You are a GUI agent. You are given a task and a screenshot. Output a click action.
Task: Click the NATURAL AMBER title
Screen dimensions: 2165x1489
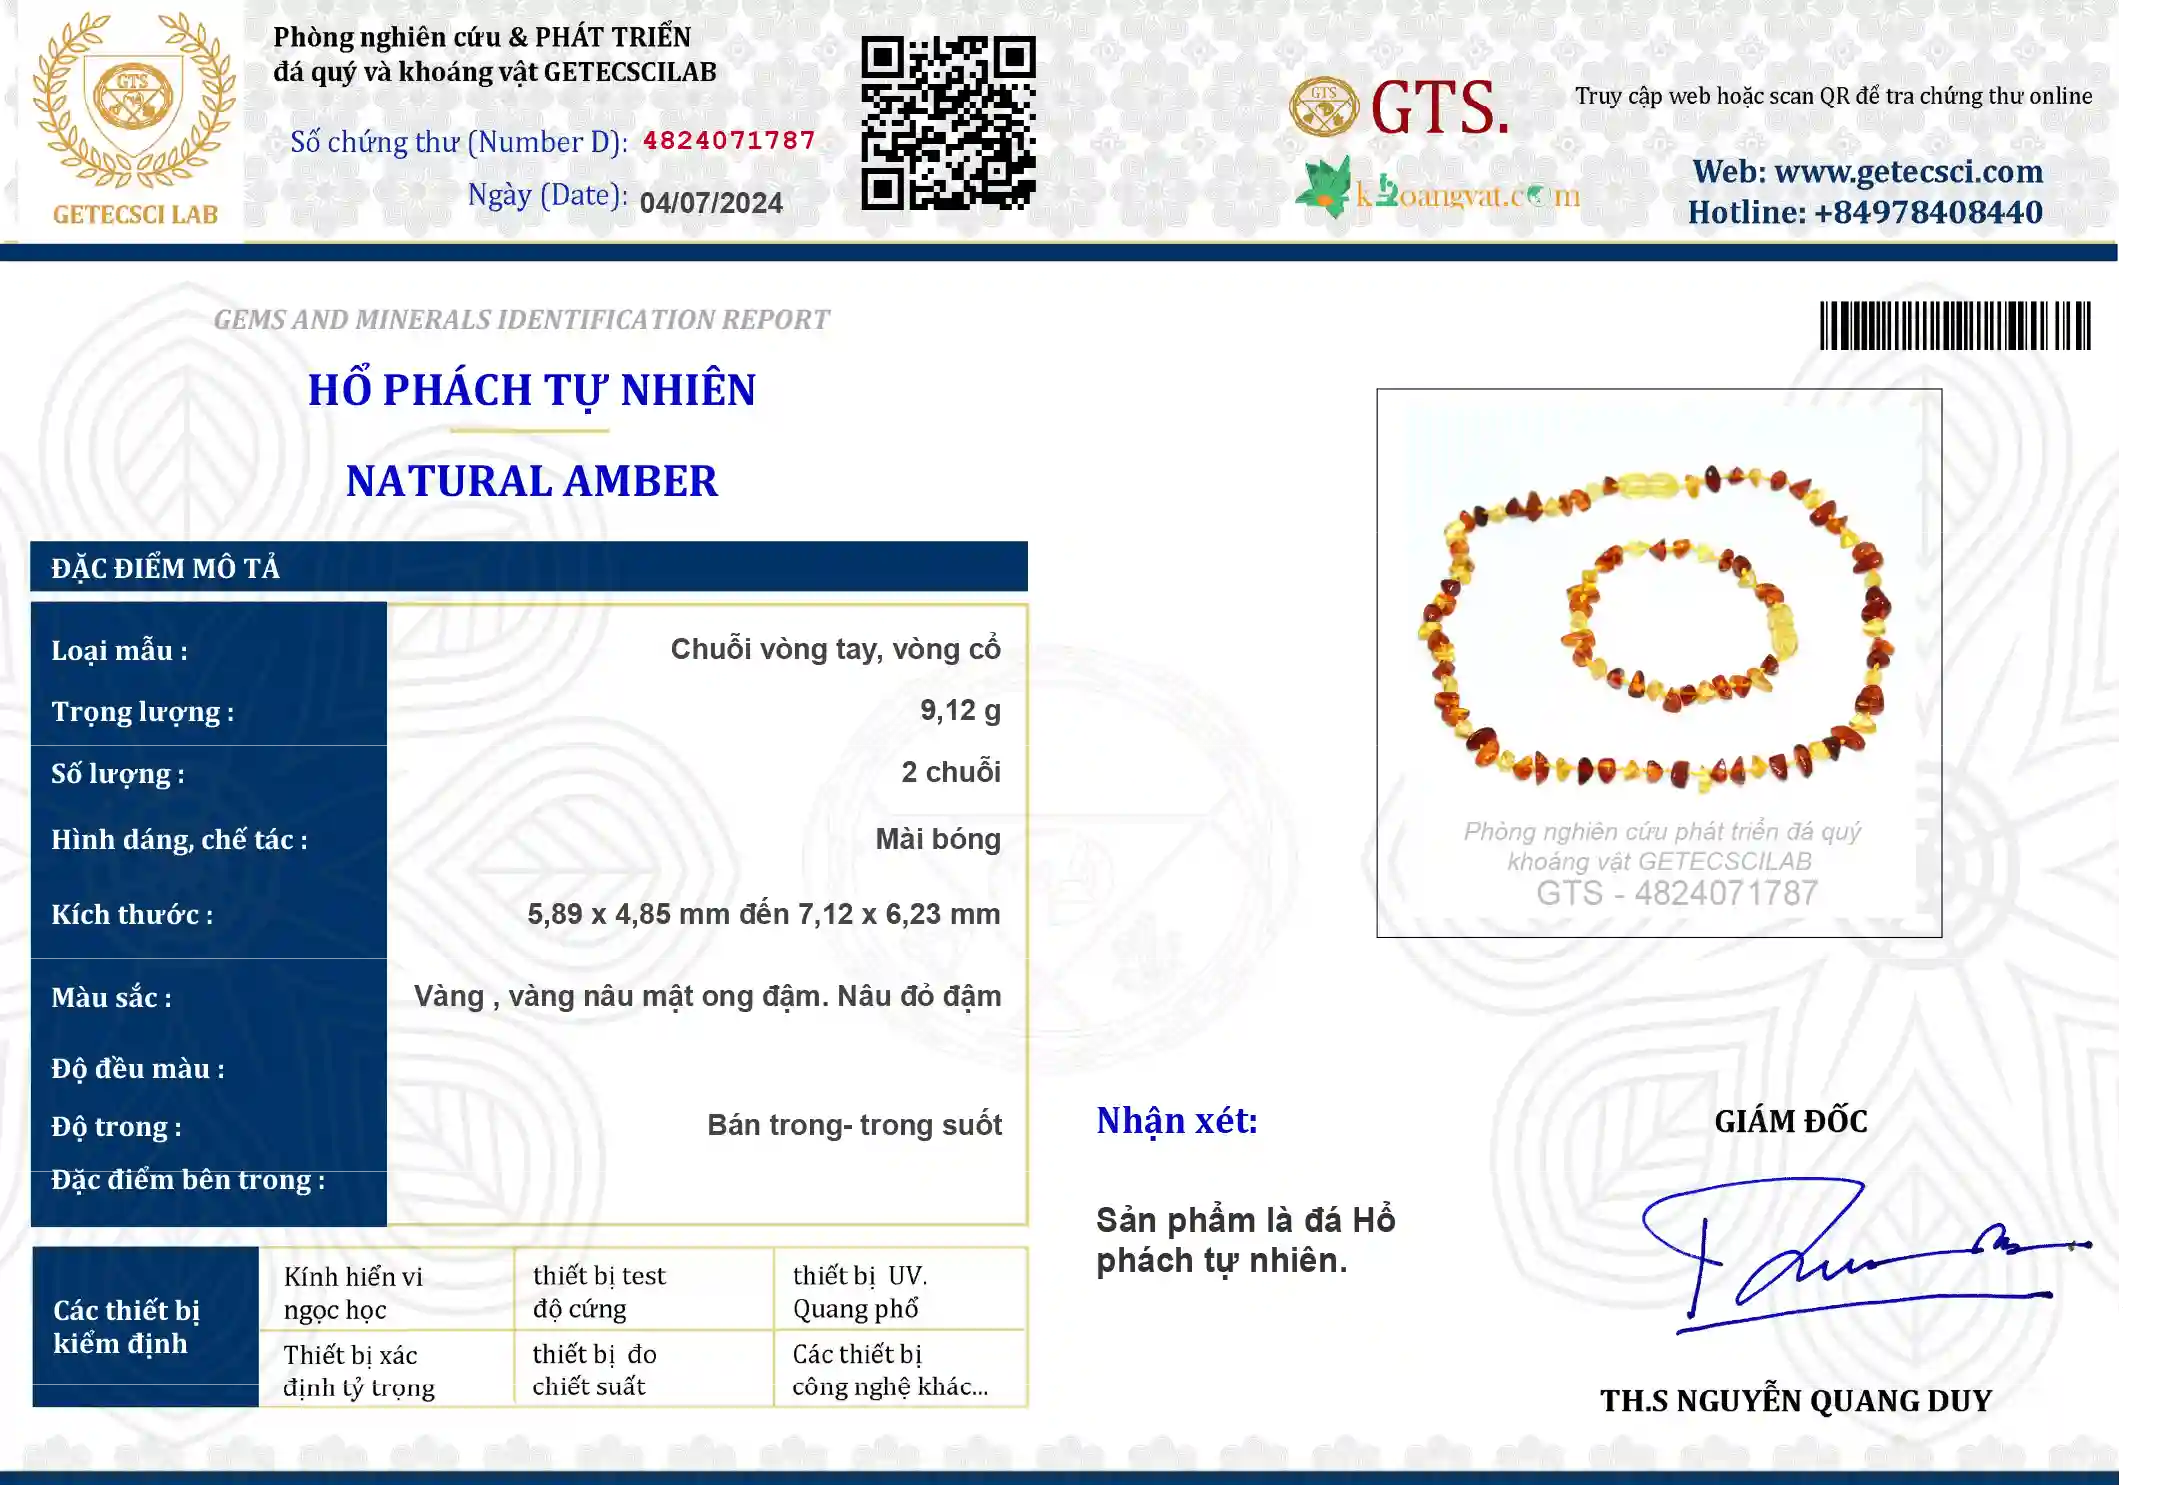coord(532,482)
